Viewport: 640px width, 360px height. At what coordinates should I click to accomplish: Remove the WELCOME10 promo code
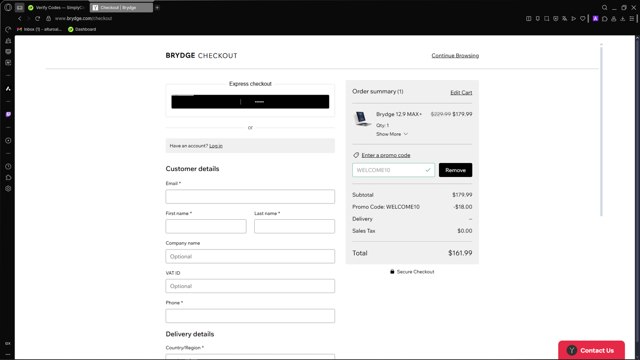tap(456, 170)
